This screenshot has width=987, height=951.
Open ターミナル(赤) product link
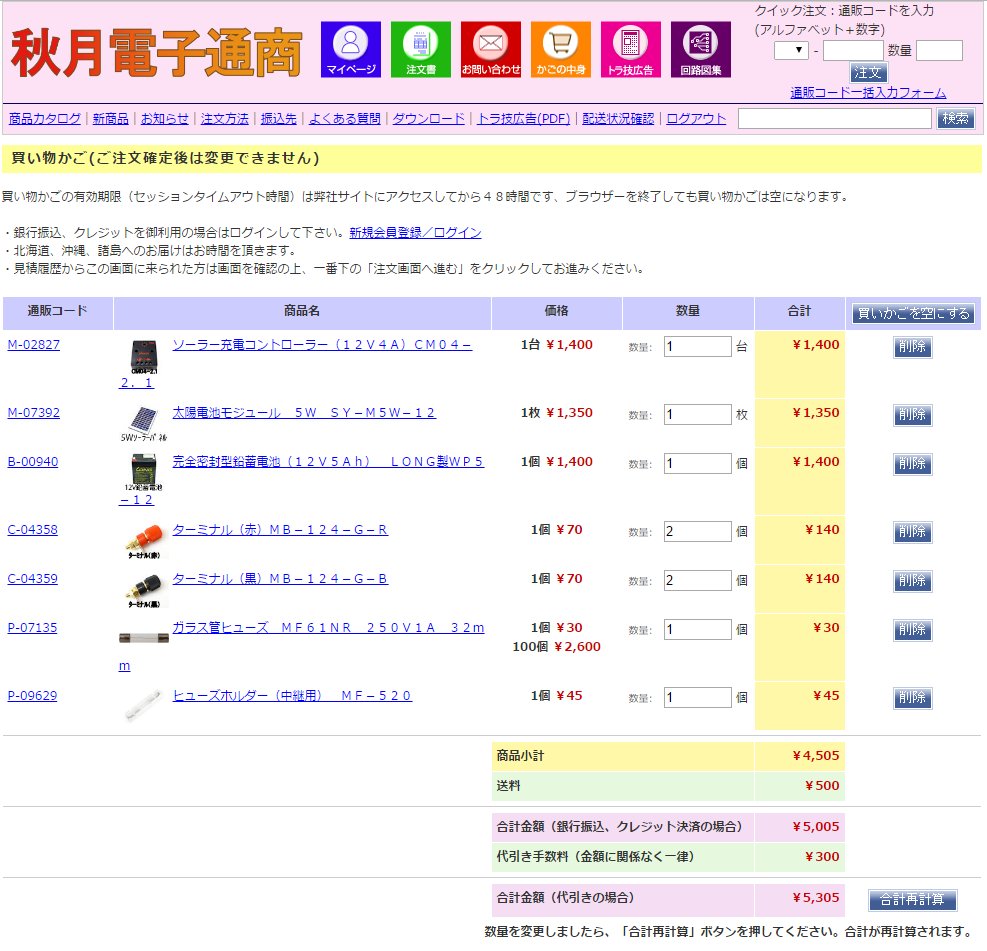click(x=280, y=530)
